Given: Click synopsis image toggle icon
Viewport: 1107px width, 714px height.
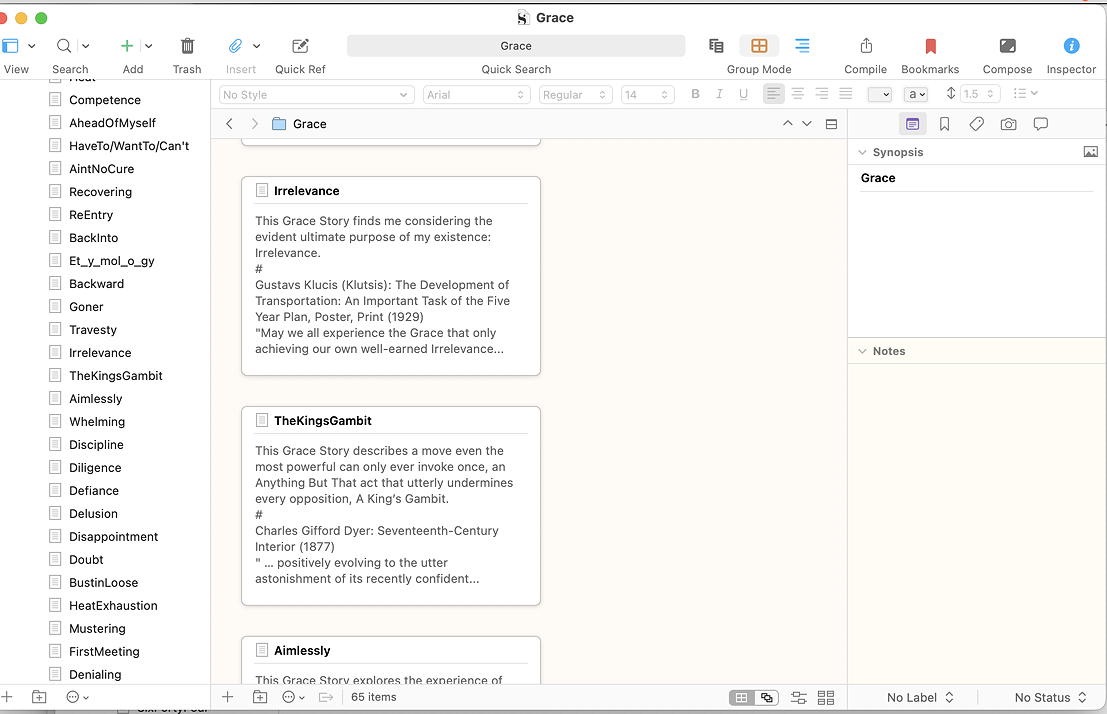Looking at the screenshot, I should tap(1091, 152).
